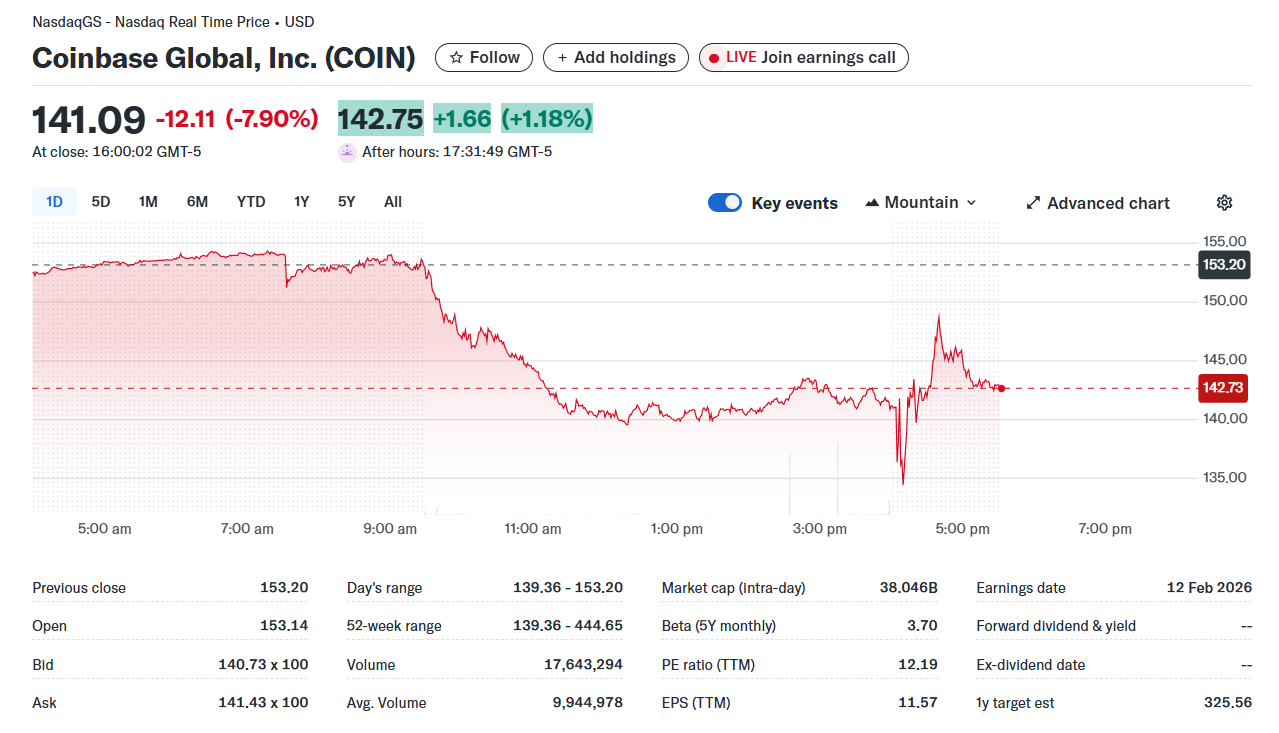This screenshot has width=1279, height=733.
Task: Click the 7:00 pm x-axis label
Action: click(1105, 529)
